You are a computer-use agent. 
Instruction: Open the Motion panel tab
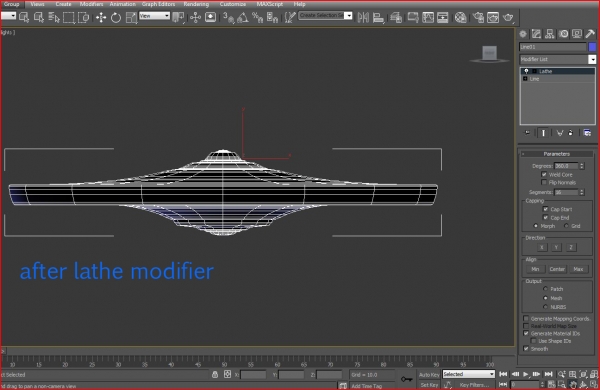[563, 34]
